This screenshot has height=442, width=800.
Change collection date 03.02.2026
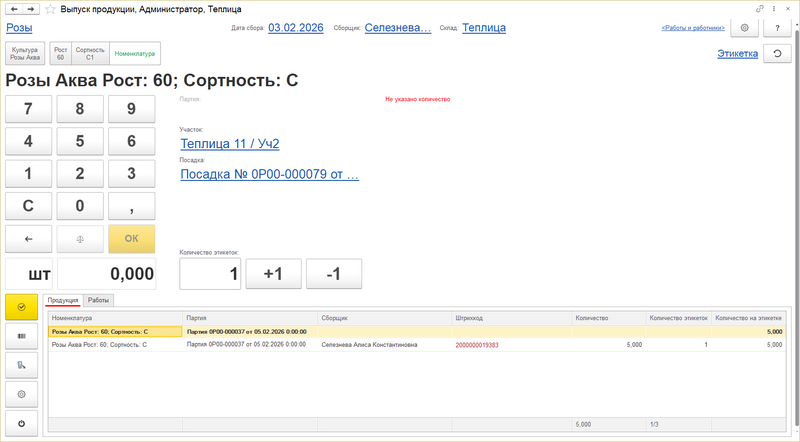(296, 28)
